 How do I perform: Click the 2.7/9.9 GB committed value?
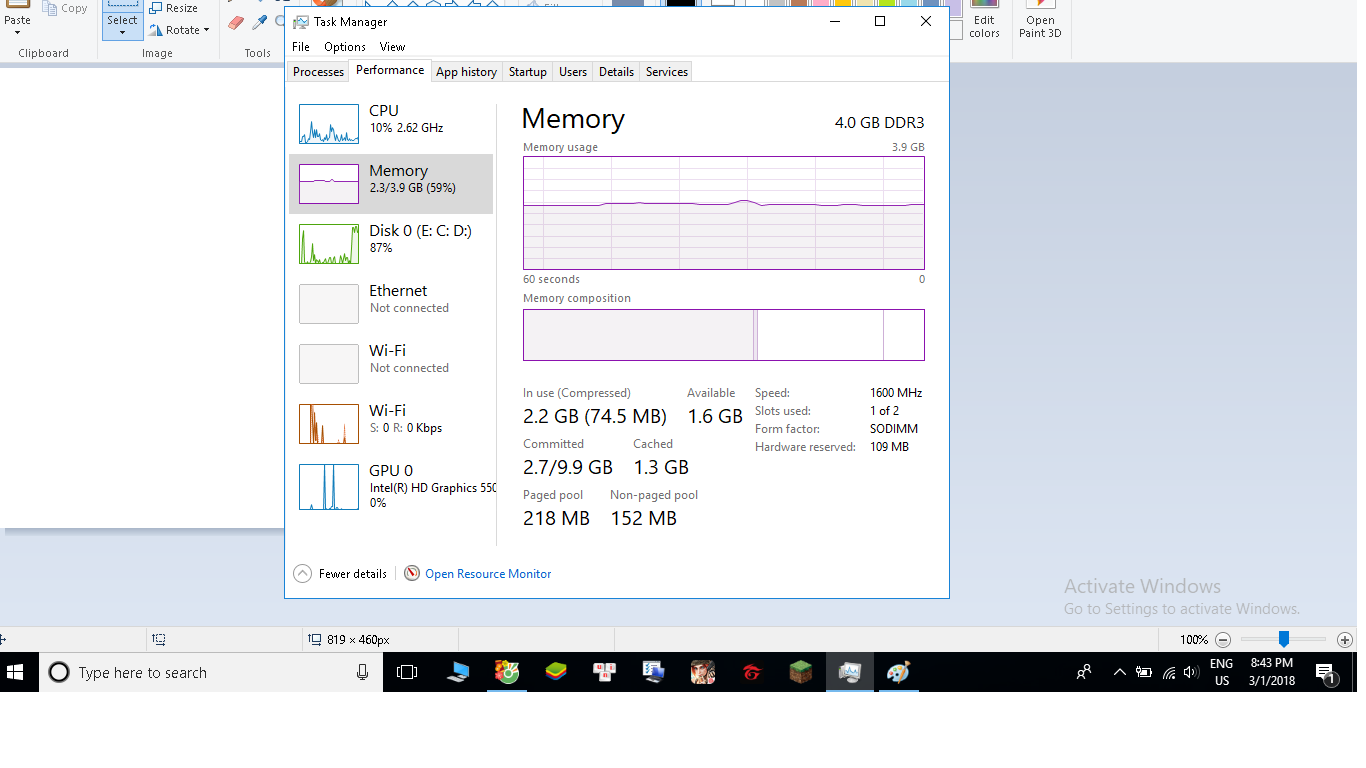[568, 467]
